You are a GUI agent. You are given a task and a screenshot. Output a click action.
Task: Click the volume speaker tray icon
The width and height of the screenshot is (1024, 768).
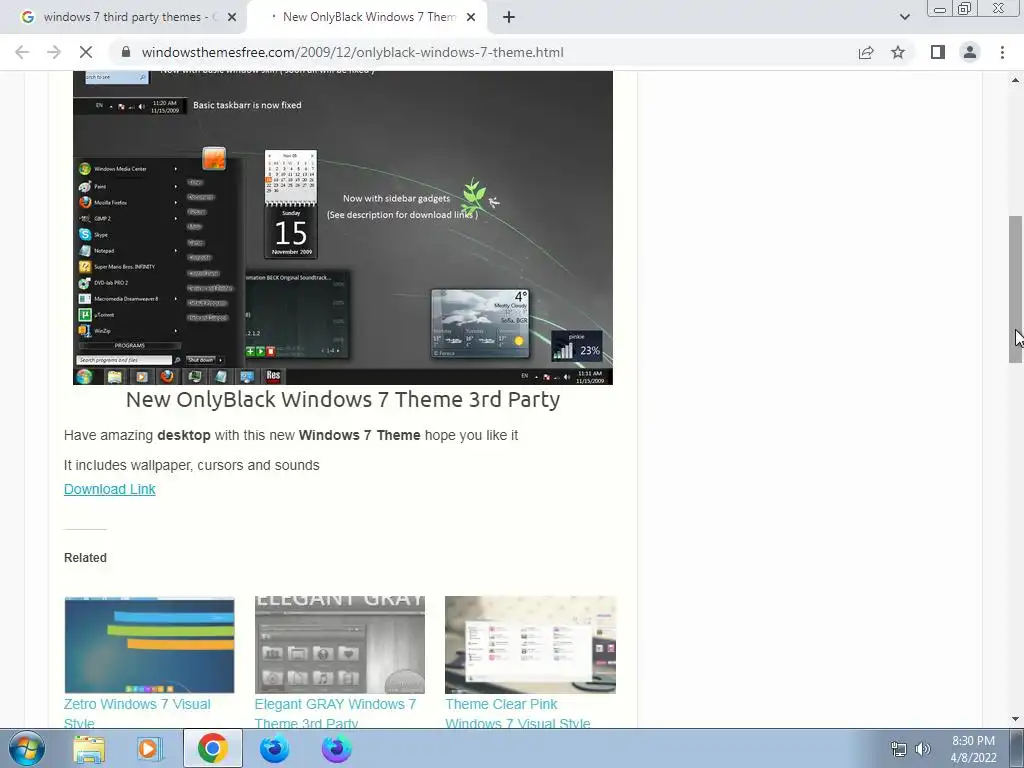tap(923, 749)
